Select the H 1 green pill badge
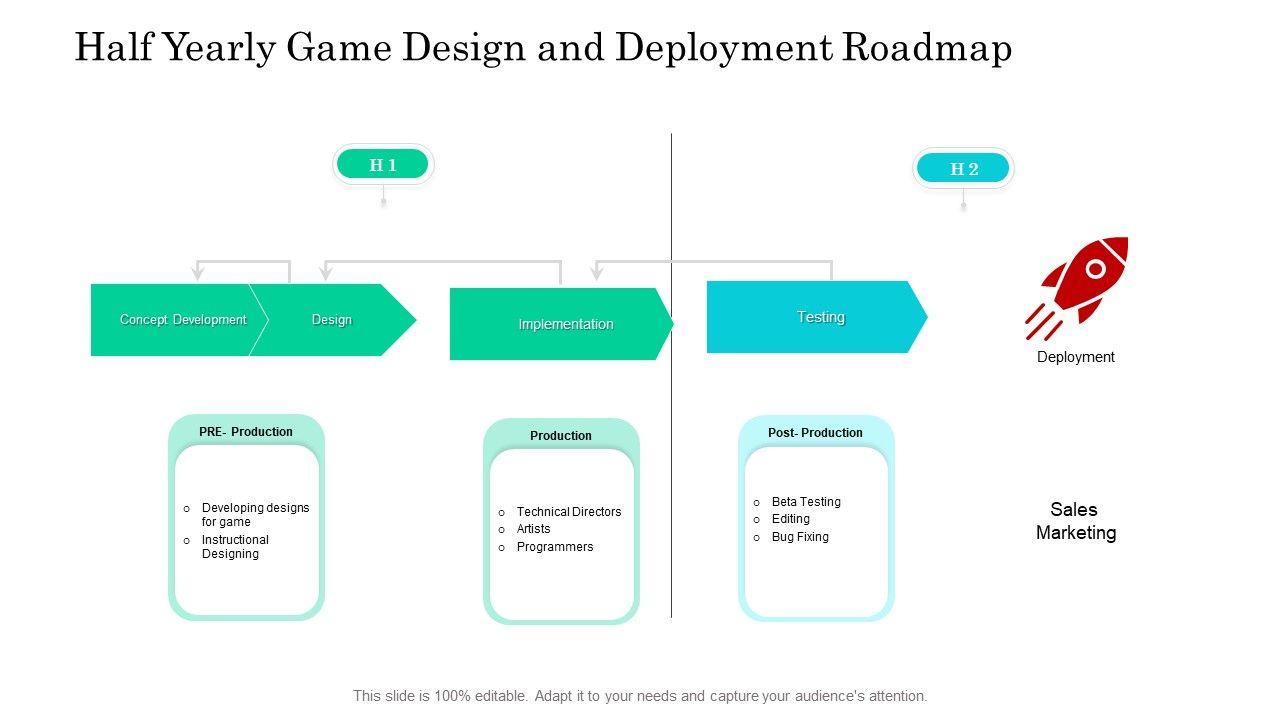This screenshot has height=720, width=1280. point(383,165)
